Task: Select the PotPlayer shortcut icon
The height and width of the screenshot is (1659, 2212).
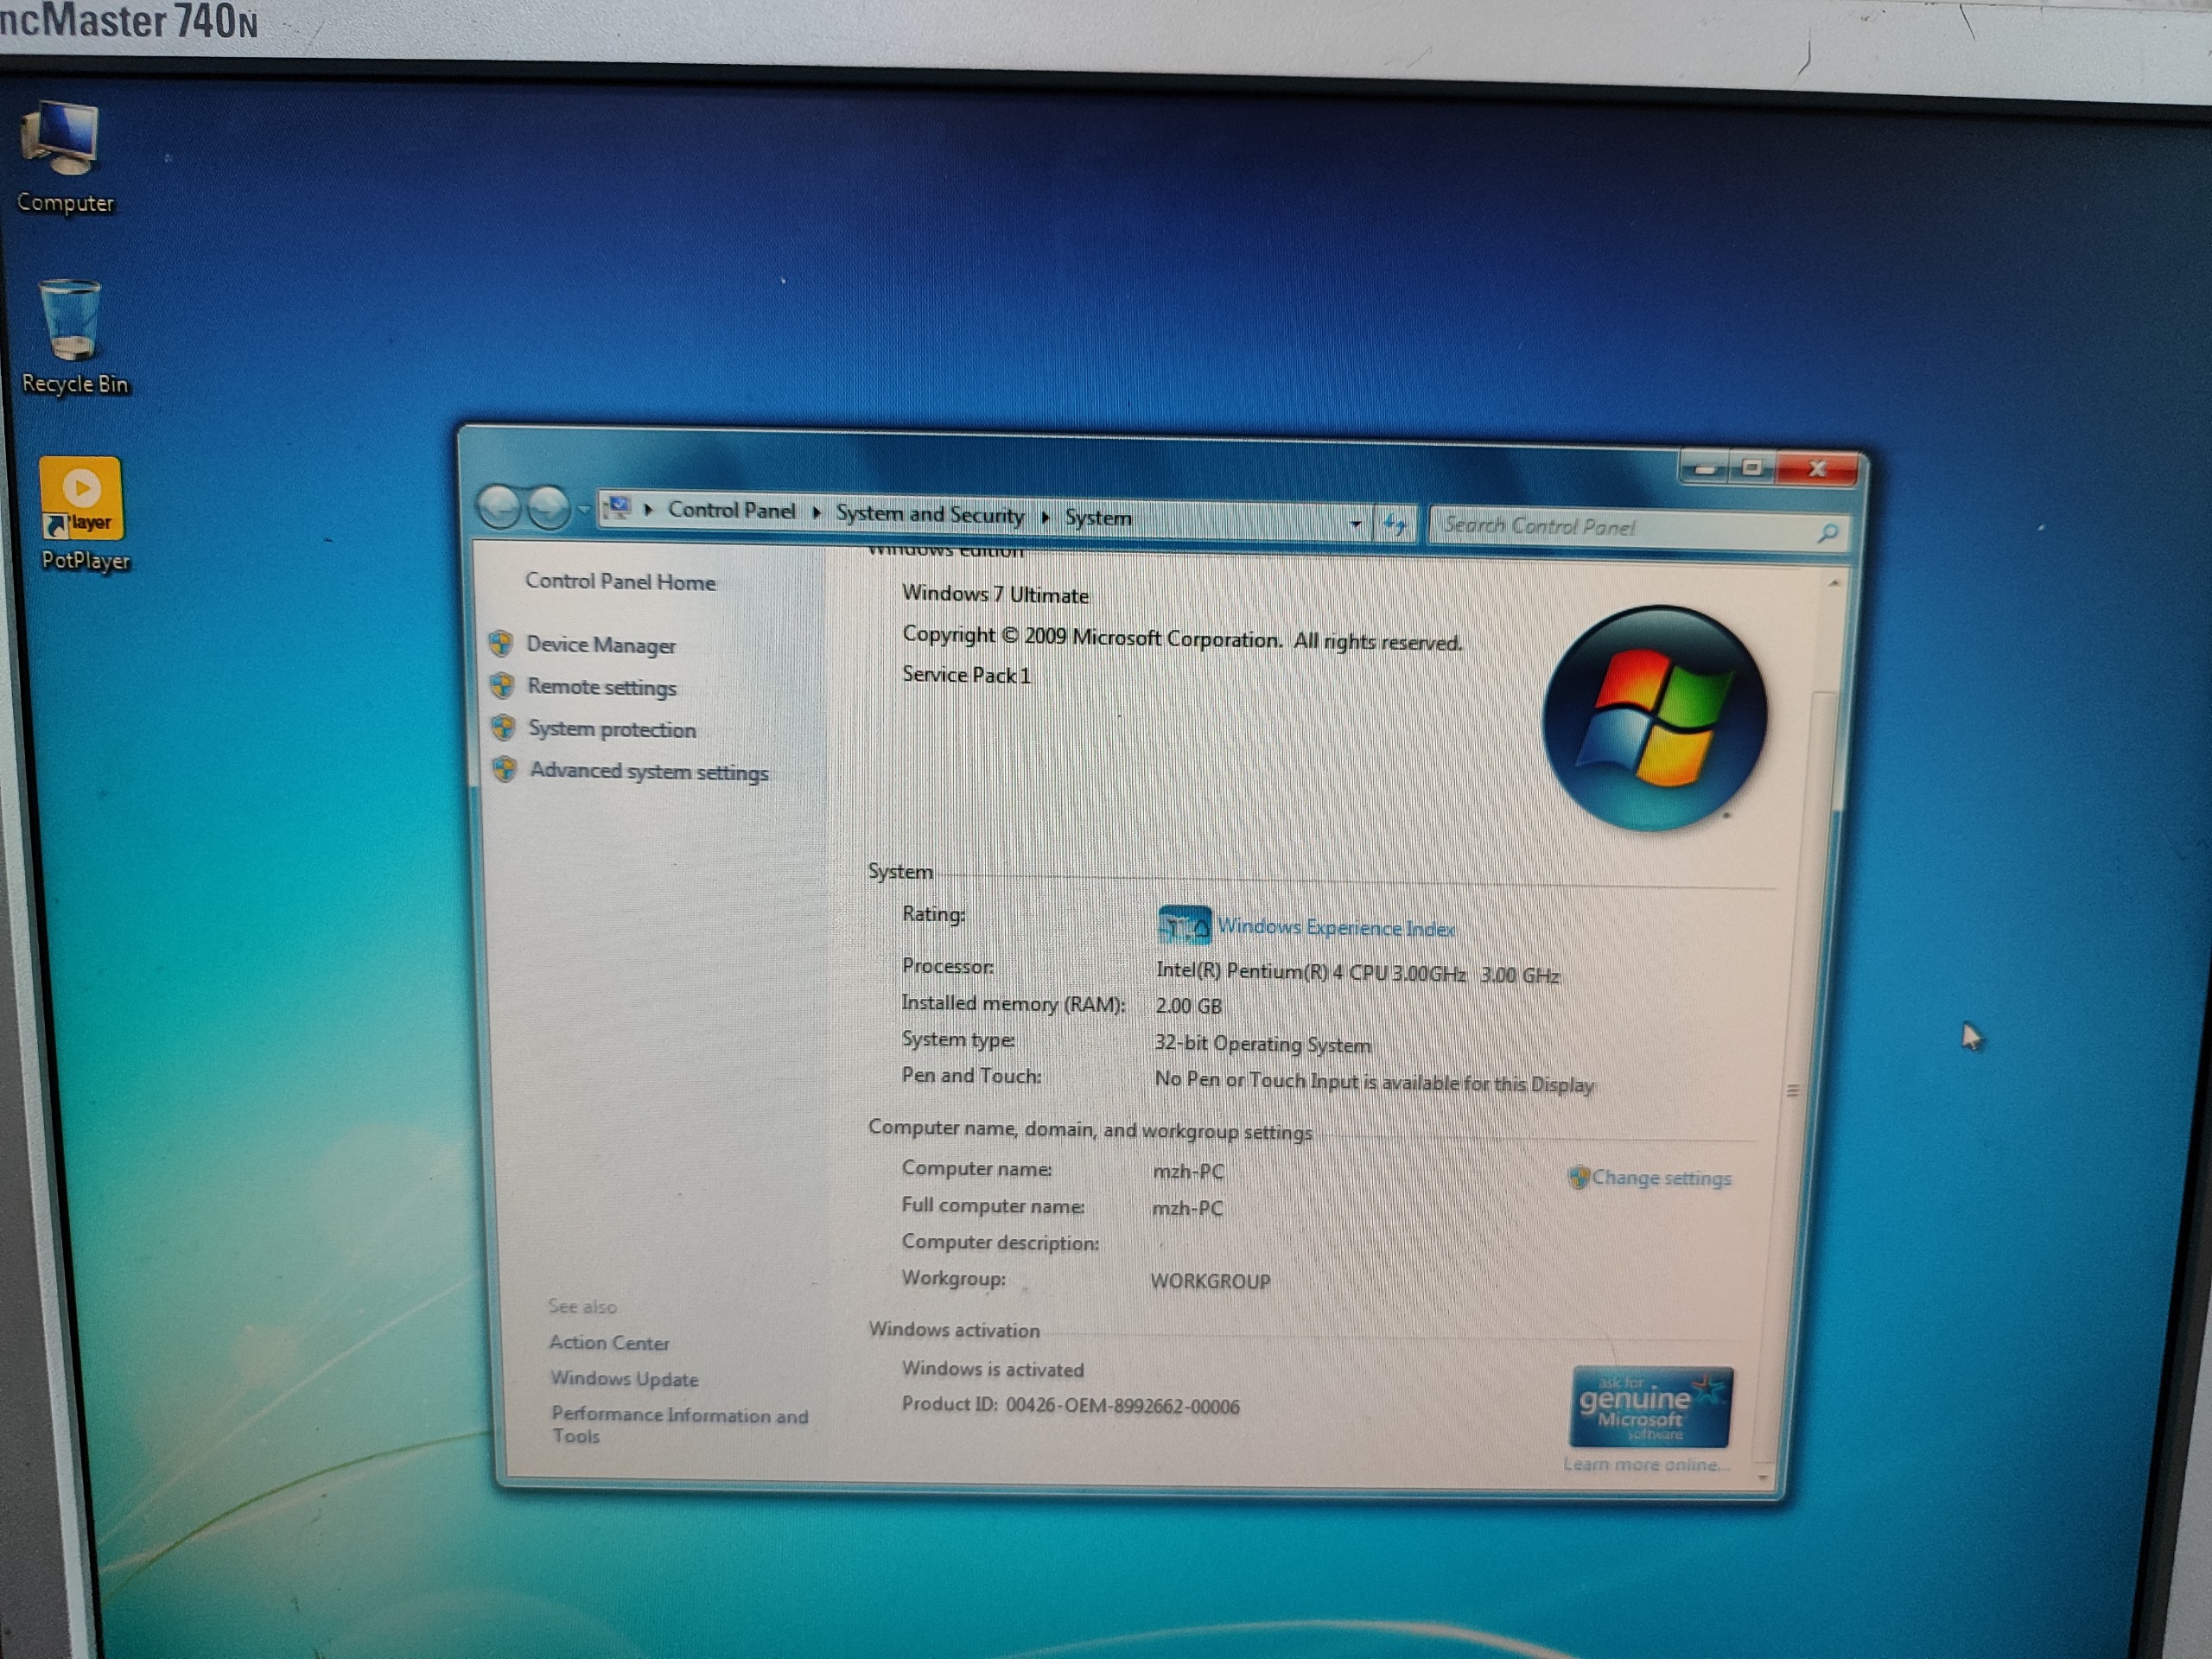Action: click(x=83, y=515)
